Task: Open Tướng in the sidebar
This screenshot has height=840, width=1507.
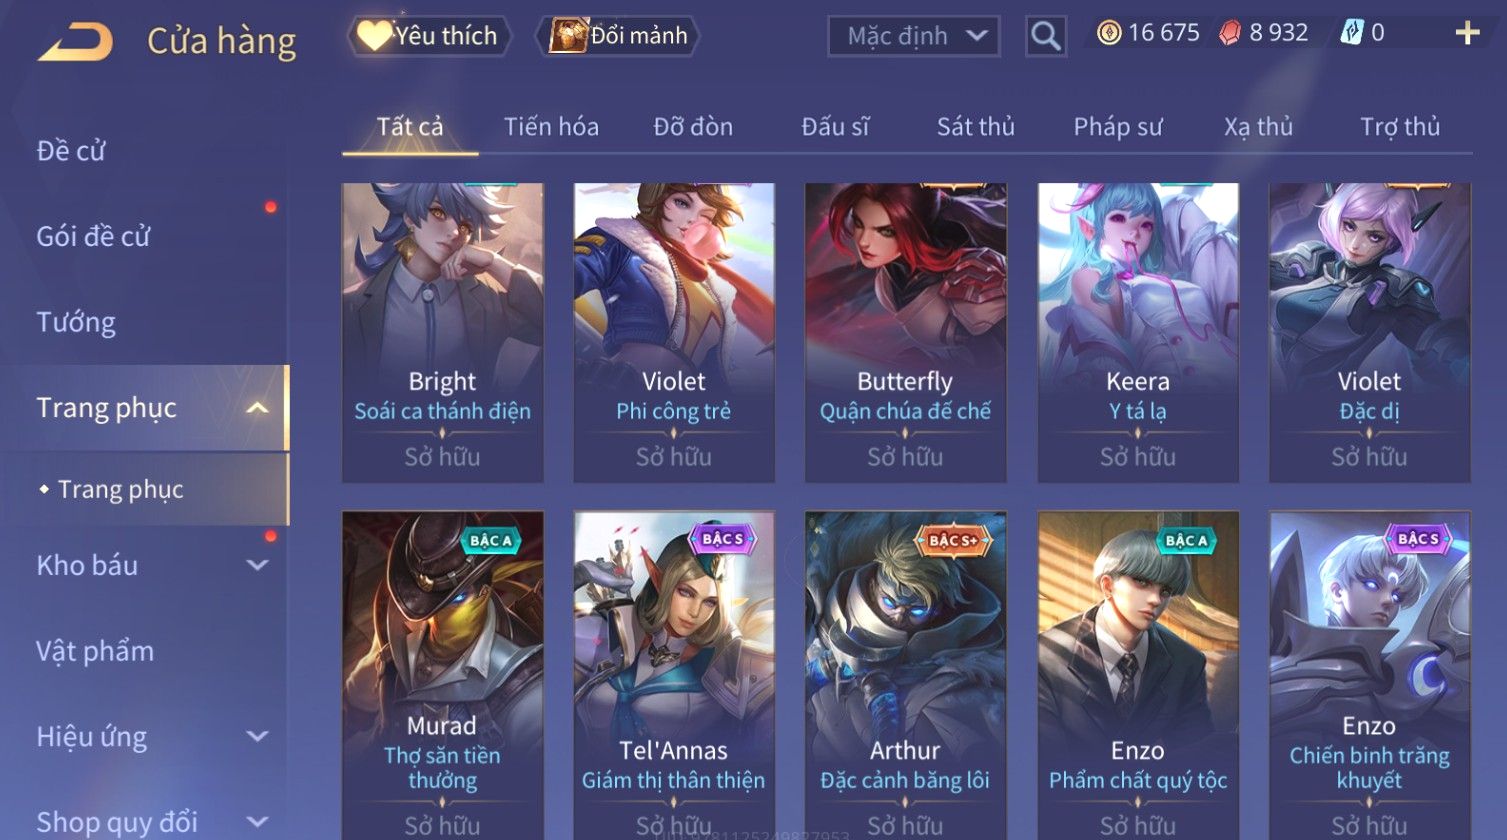Action: pyautogui.click(x=76, y=322)
